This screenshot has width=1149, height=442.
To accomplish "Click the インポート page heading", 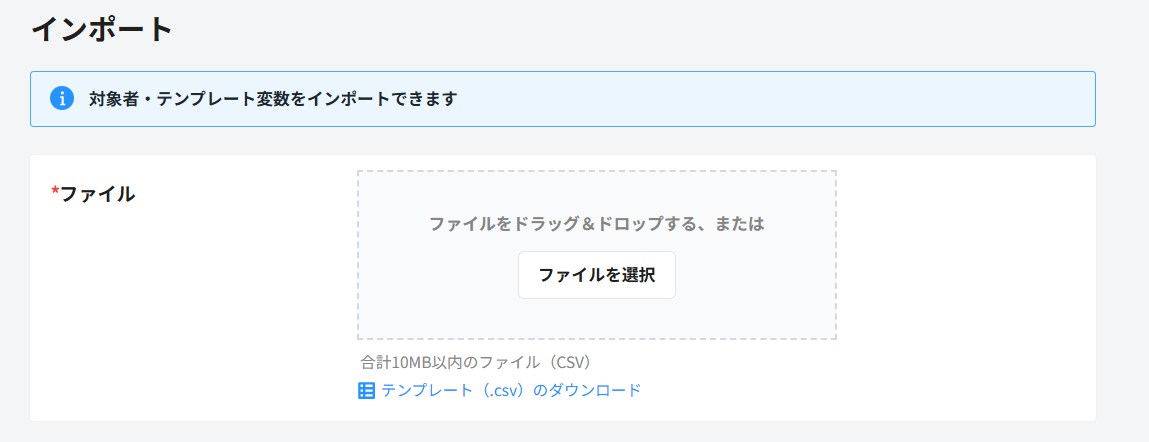I will pos(102,28).
